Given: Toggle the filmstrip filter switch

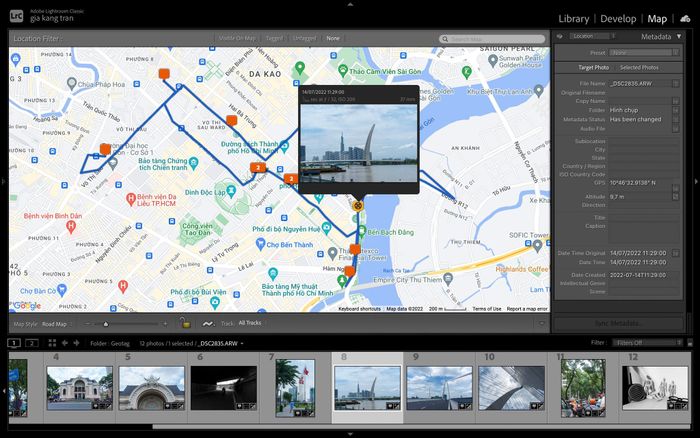Looking at the screenshot, I should 690,343.
